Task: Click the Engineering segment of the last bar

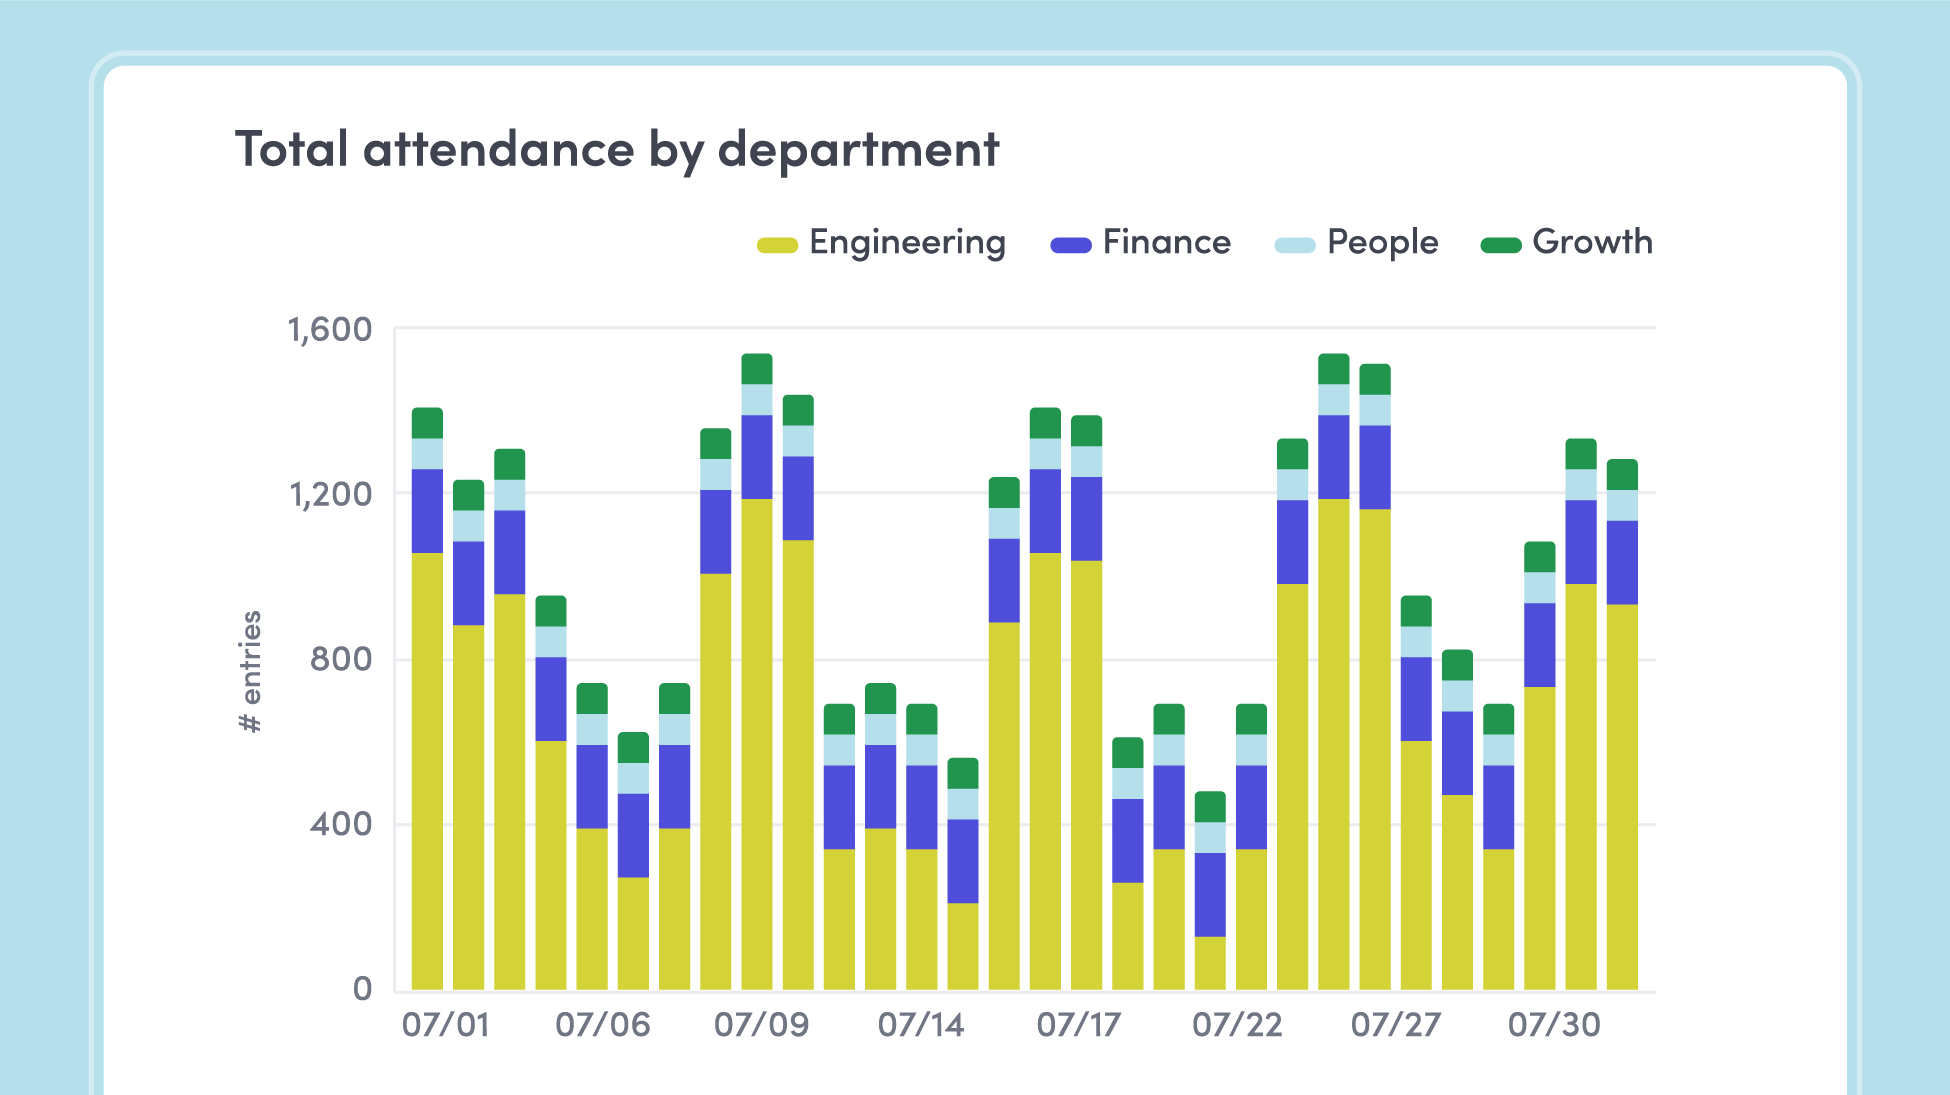Action: 1622,795
